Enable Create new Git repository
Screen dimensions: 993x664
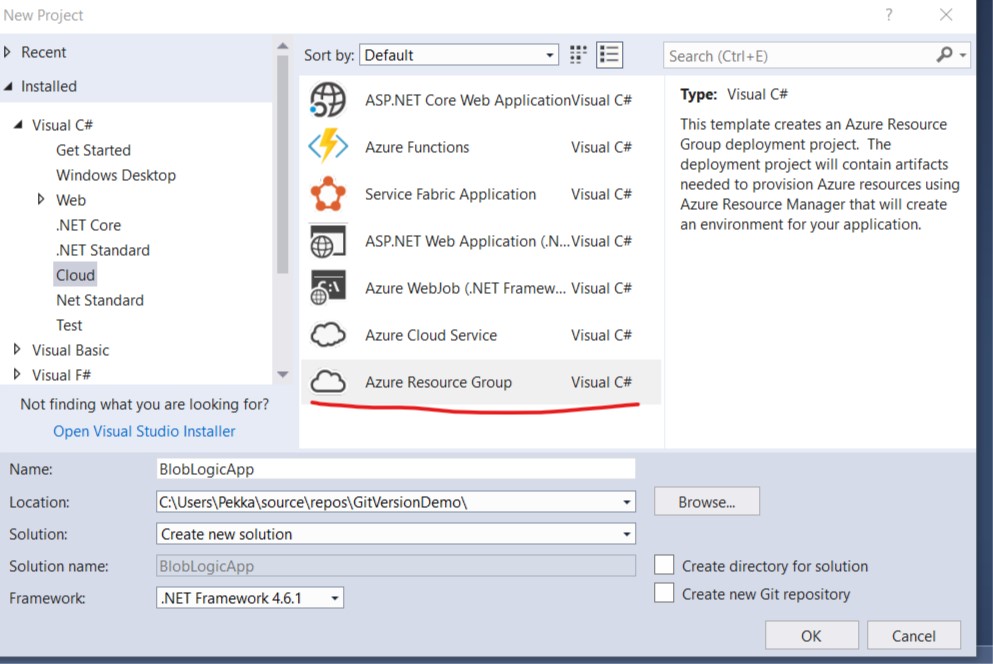click(x=664, y=593)
